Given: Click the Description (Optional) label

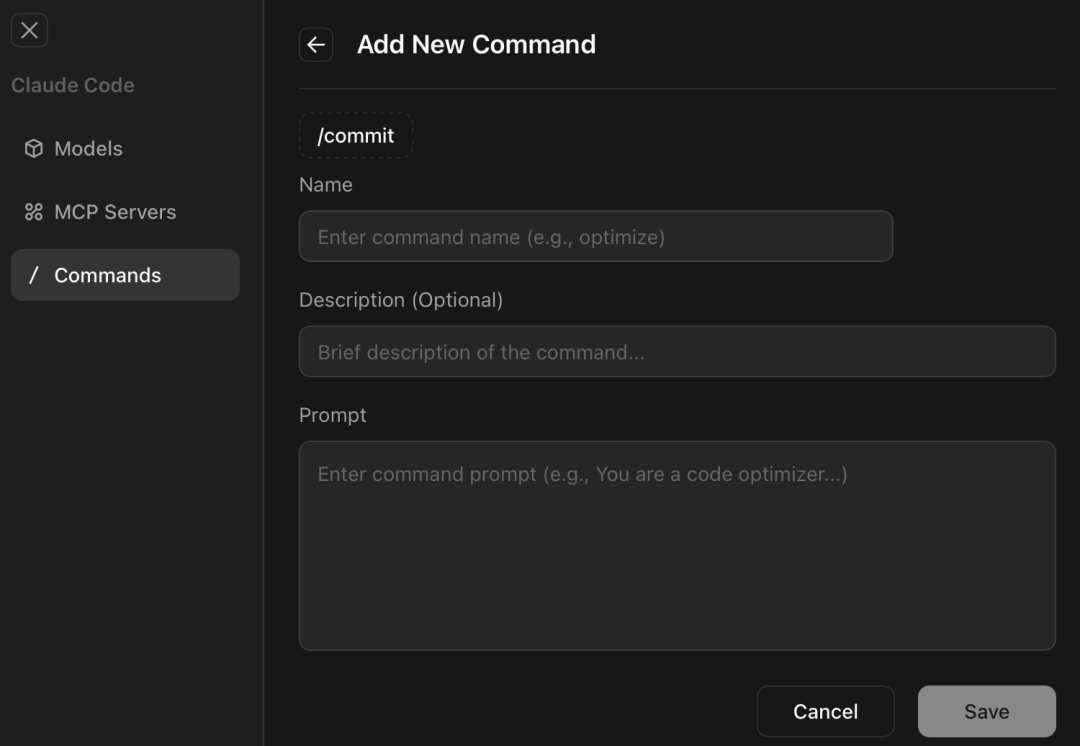Looking at the screenshot, I should click(x=401, y=299).
